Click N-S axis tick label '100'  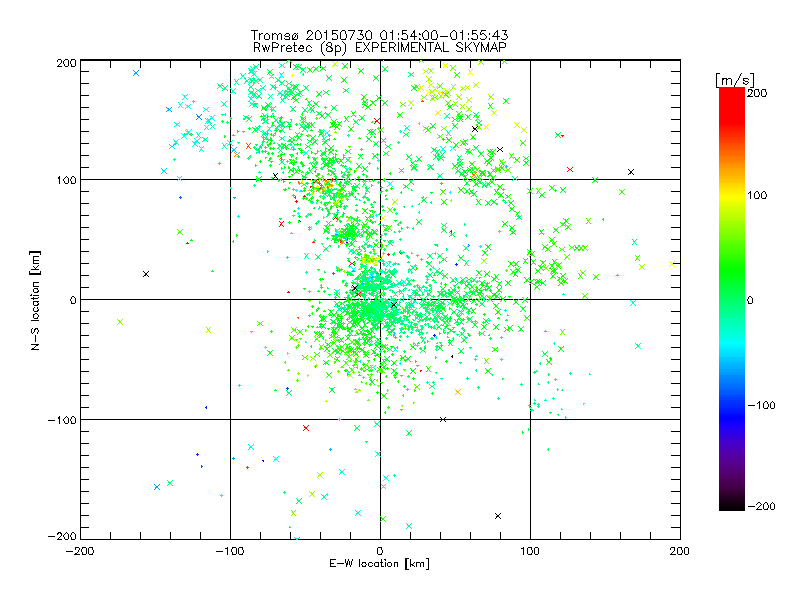(66, 180)
